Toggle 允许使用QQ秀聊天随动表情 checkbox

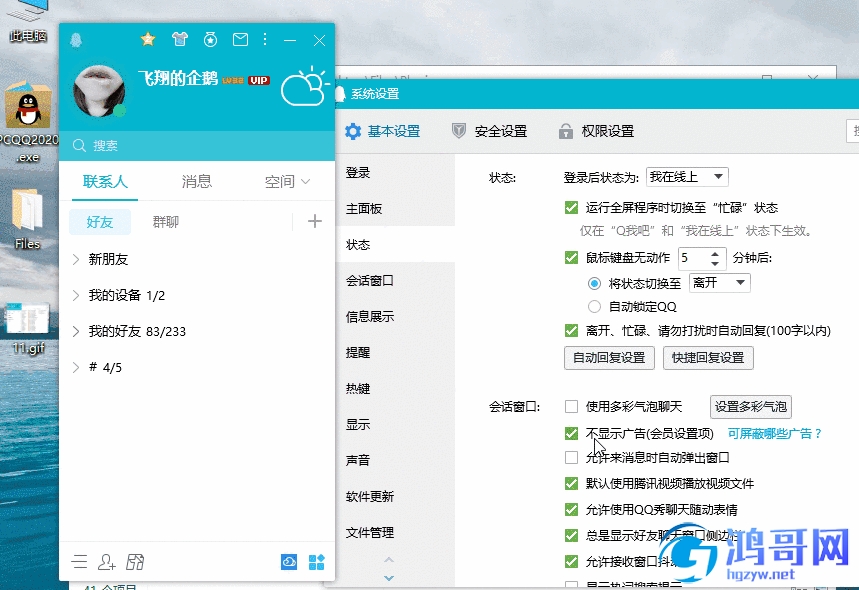point(571,509)
